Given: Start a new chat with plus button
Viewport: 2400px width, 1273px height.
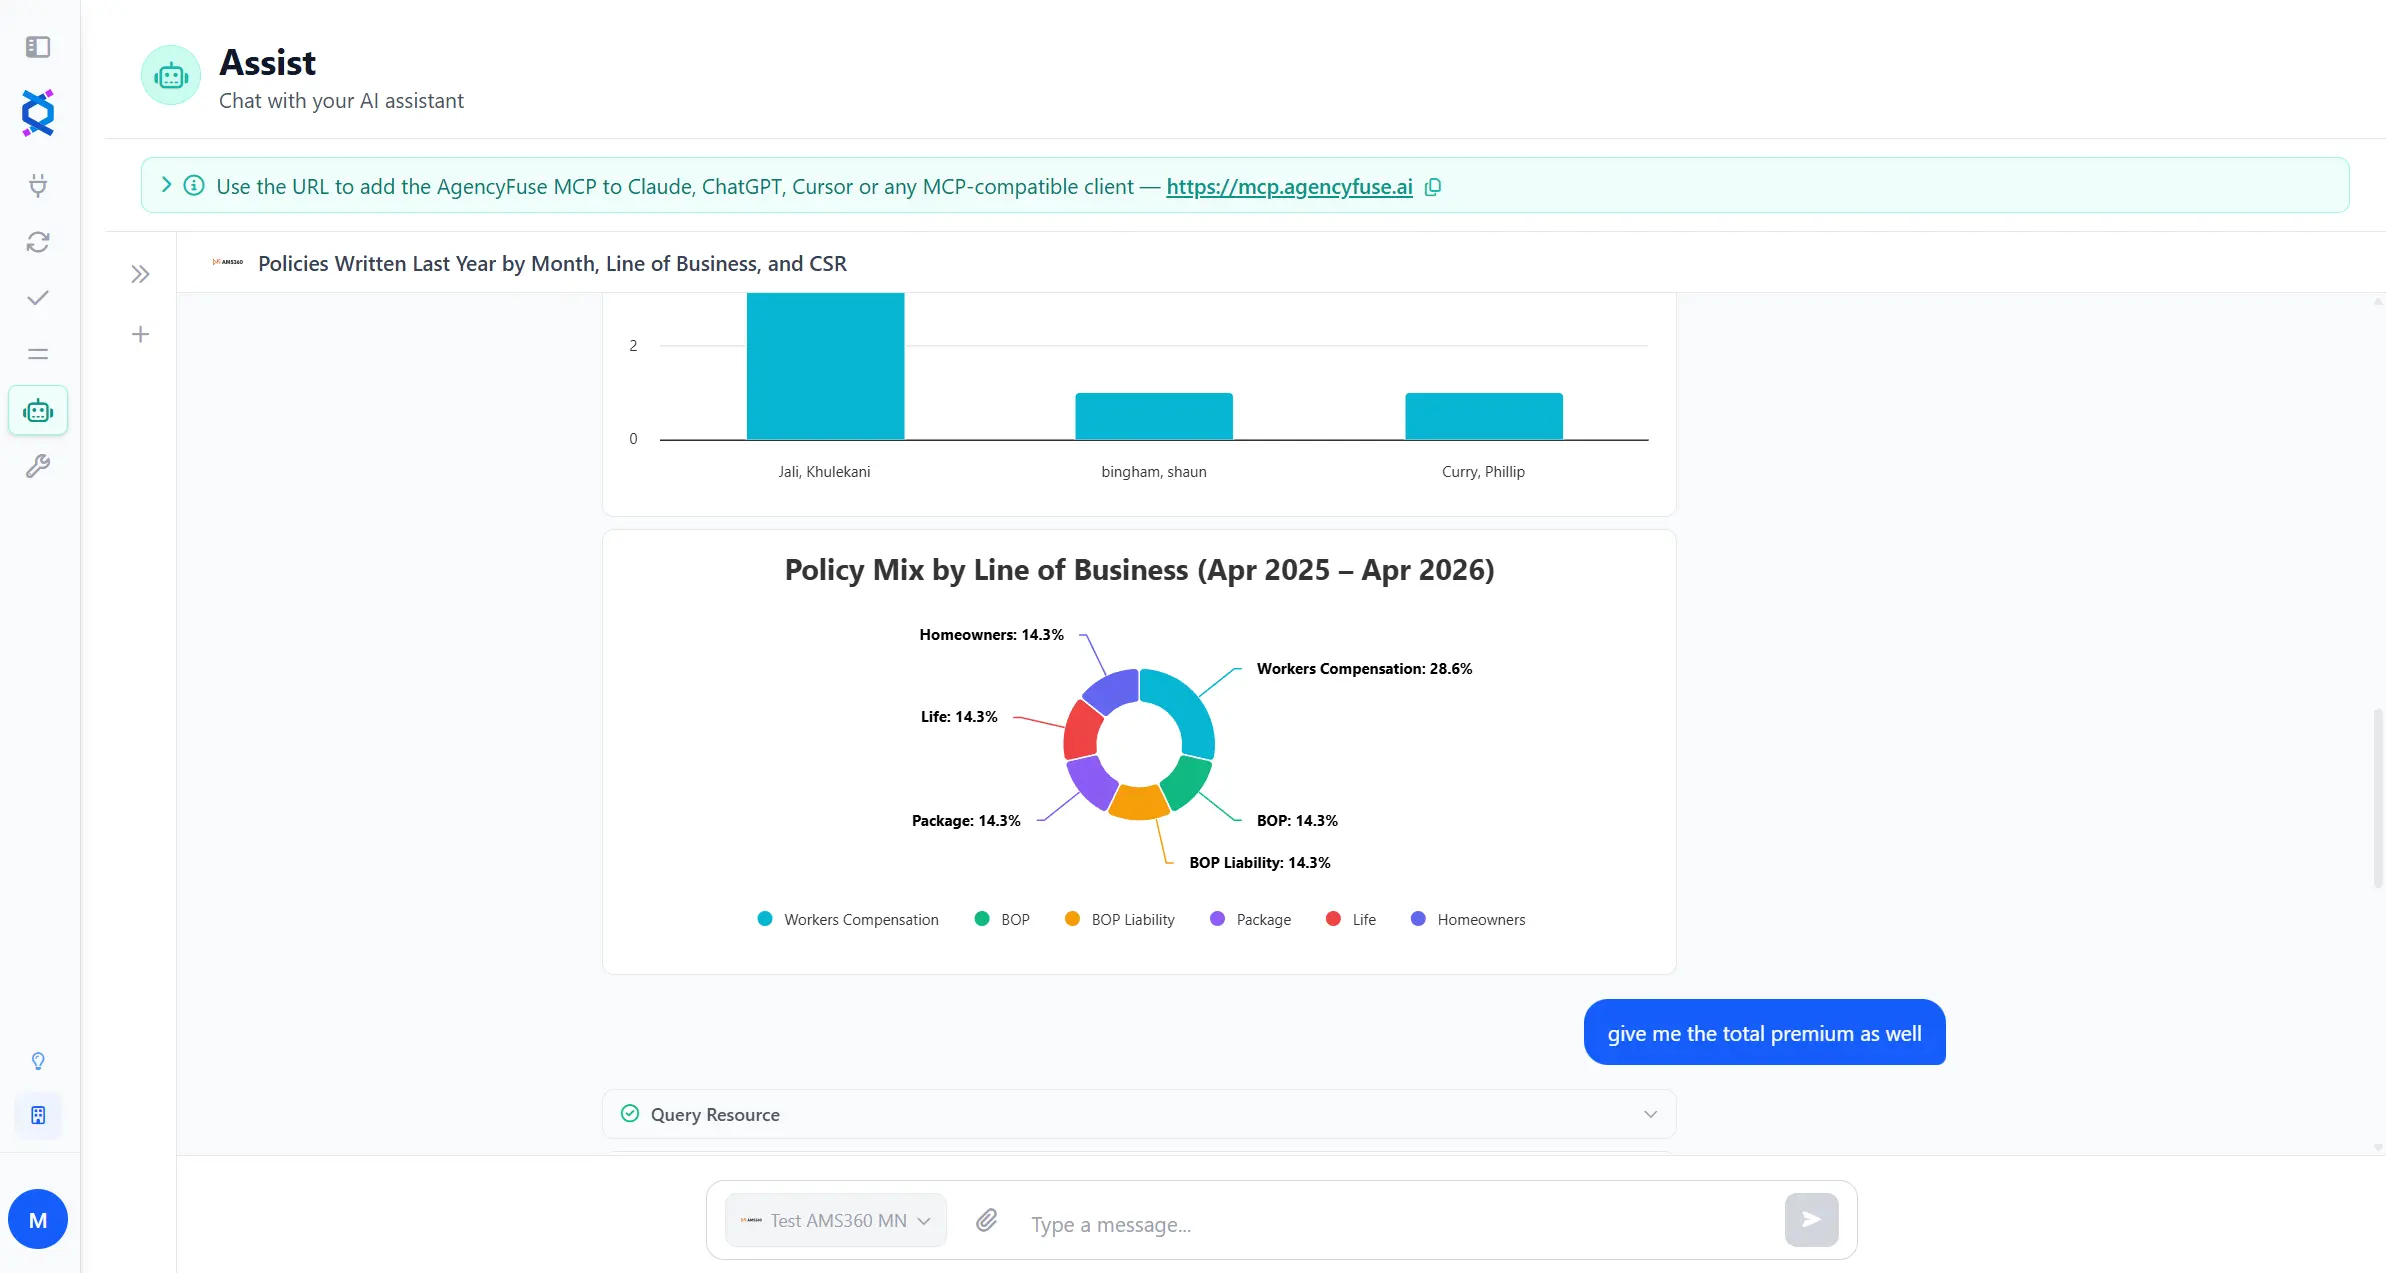Looking at the screenshot, I should (x=140, y=334).
